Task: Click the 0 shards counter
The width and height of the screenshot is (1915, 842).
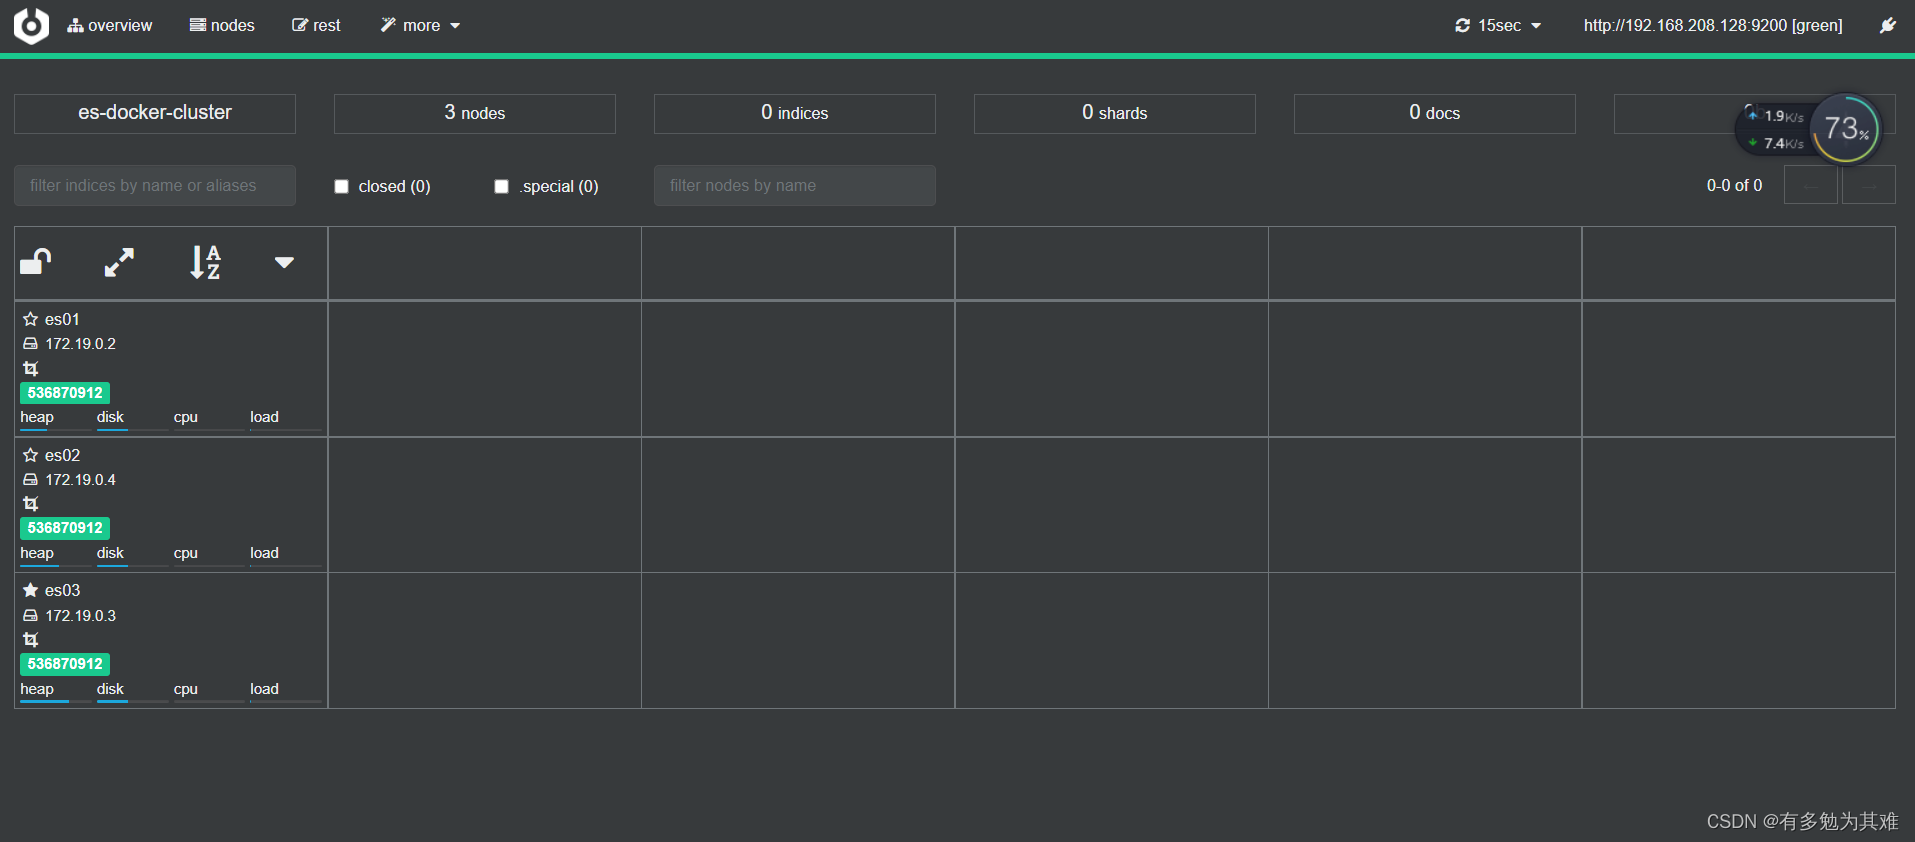Action: pos(1115,113)
